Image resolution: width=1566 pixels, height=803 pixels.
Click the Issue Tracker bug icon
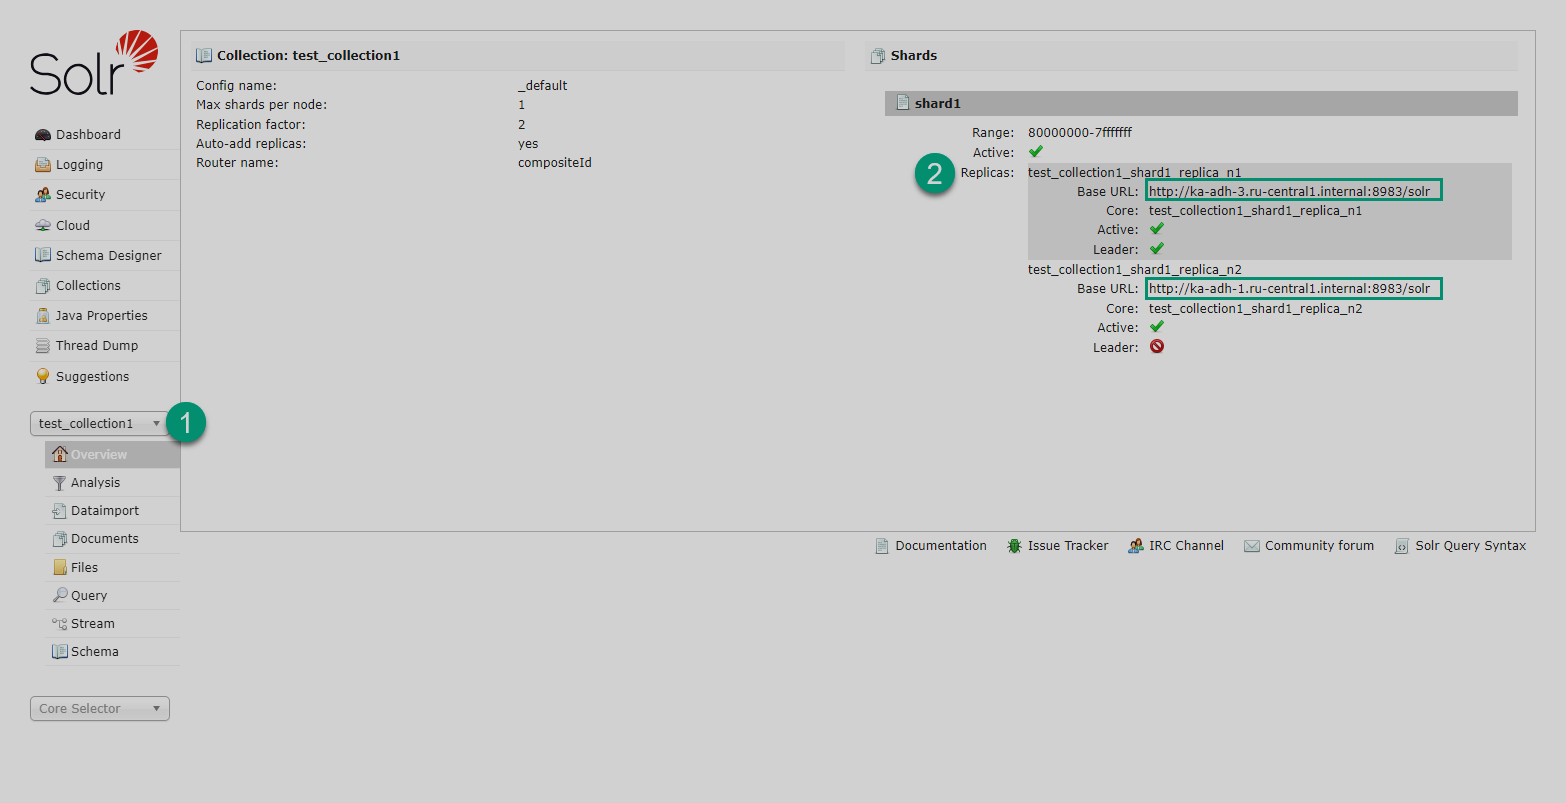[x=1014, y=546]
